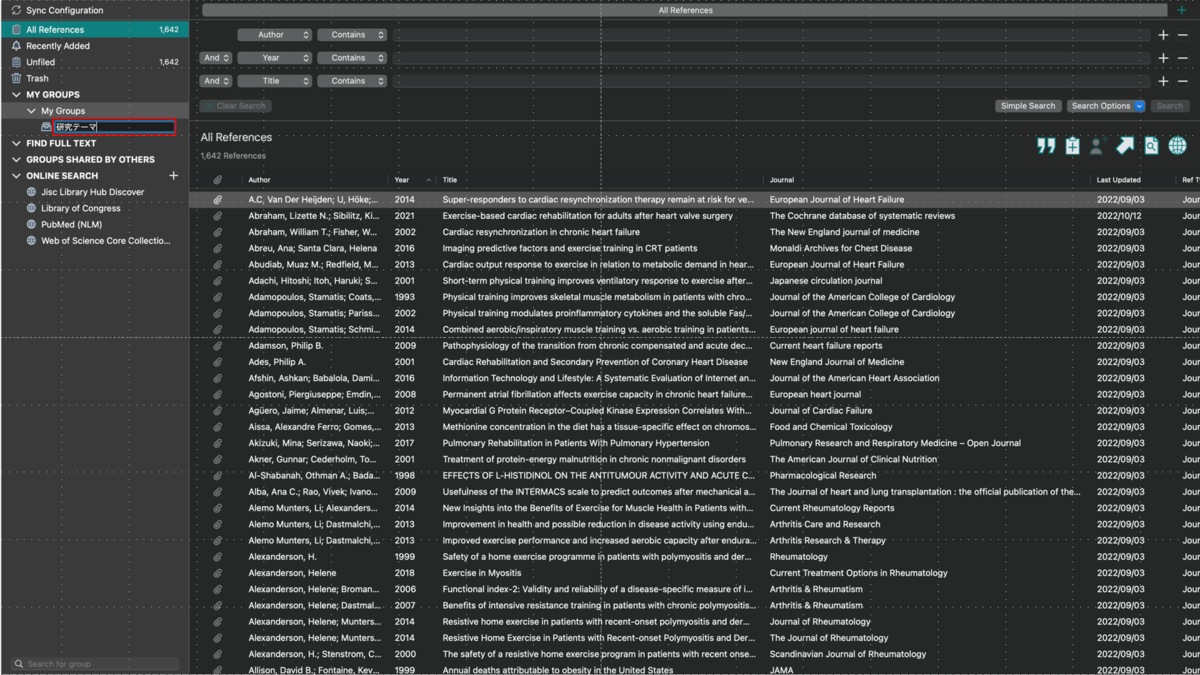Screen dimensions: 1200x675
Task: Open Contains dropdown in the Year row
Action: [x=352, y=58]
